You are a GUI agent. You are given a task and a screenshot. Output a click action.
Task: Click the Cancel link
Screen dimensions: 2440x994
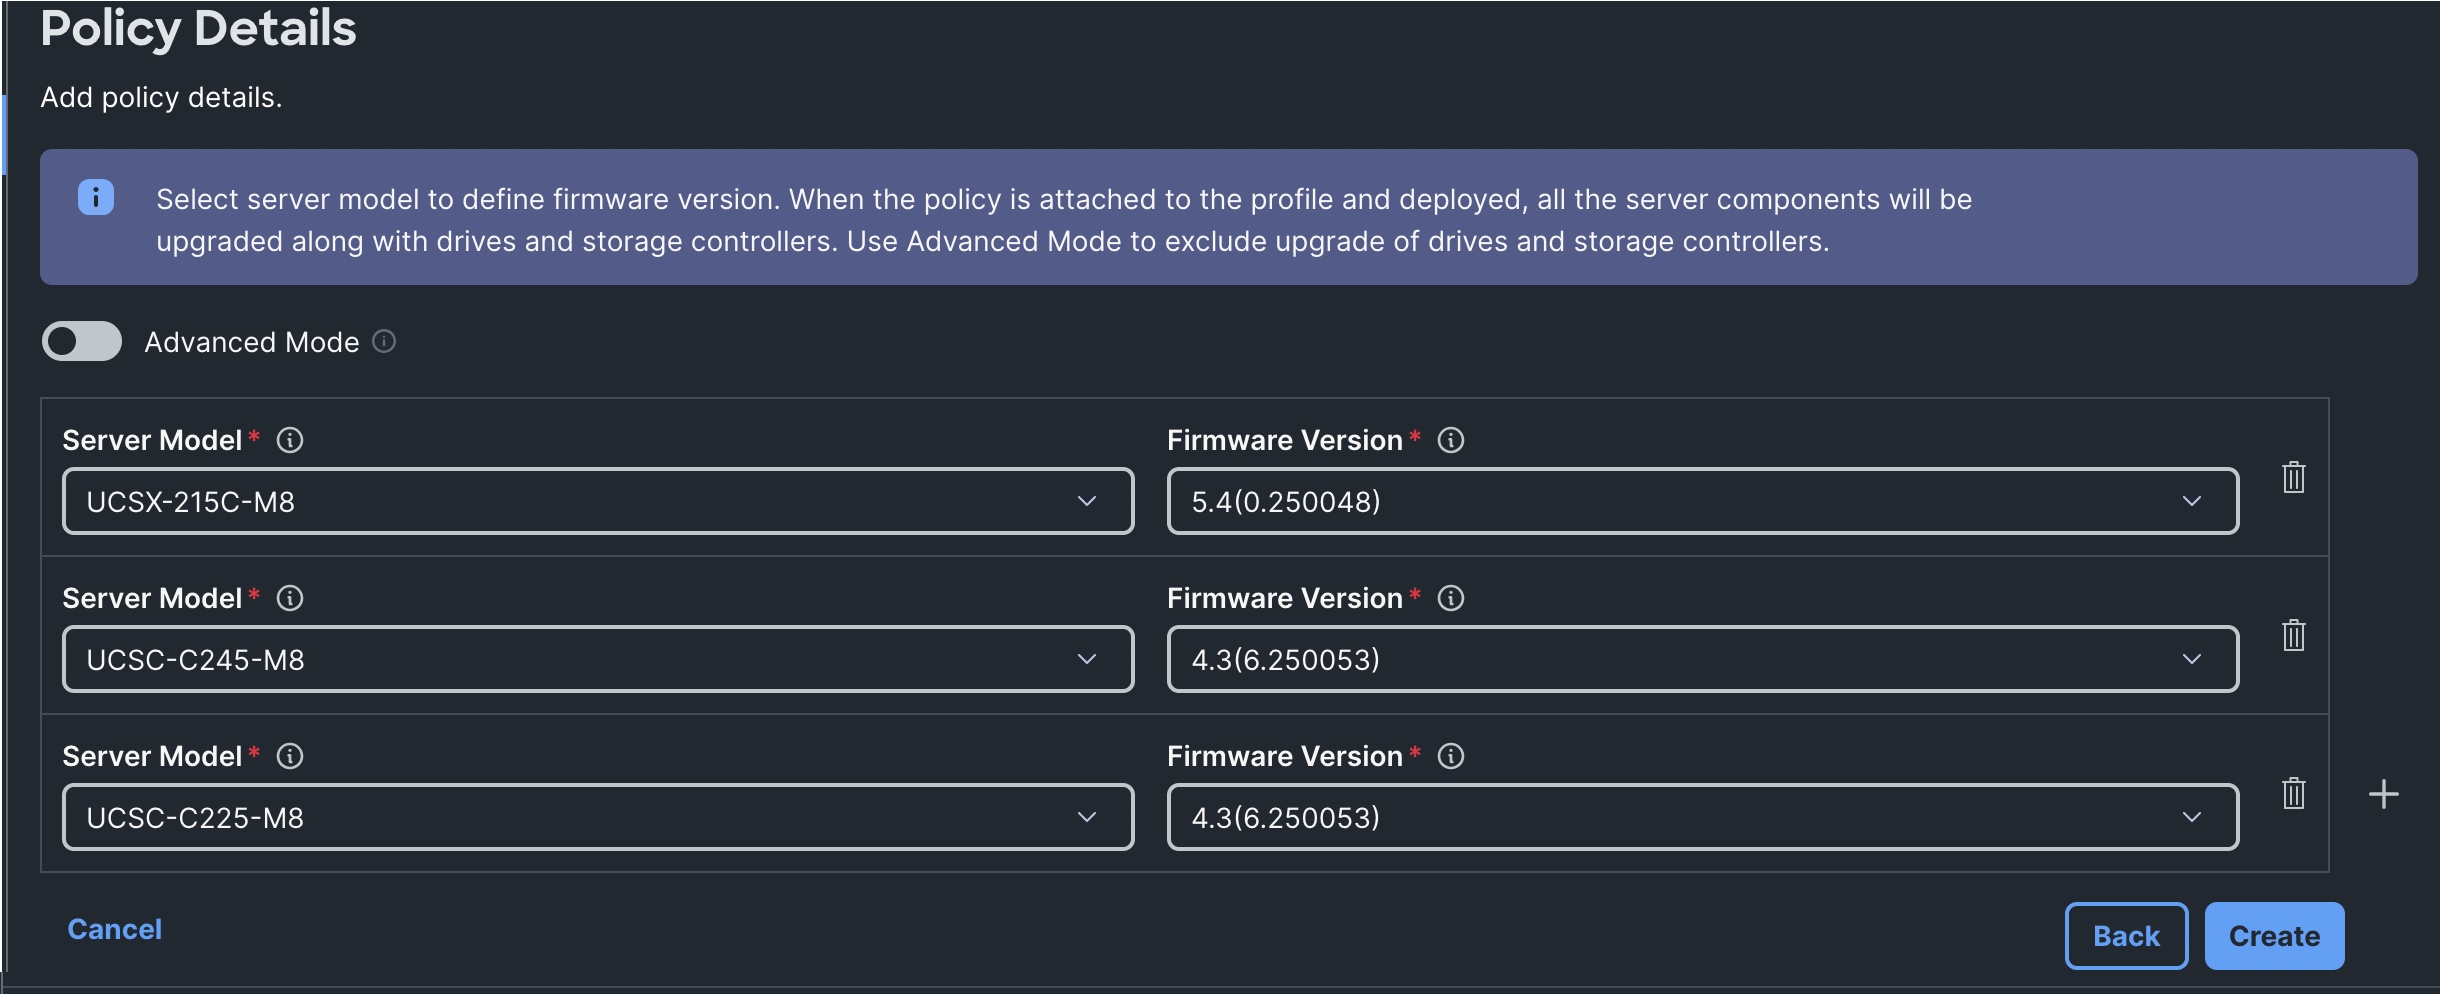click(x=114, y=929)
